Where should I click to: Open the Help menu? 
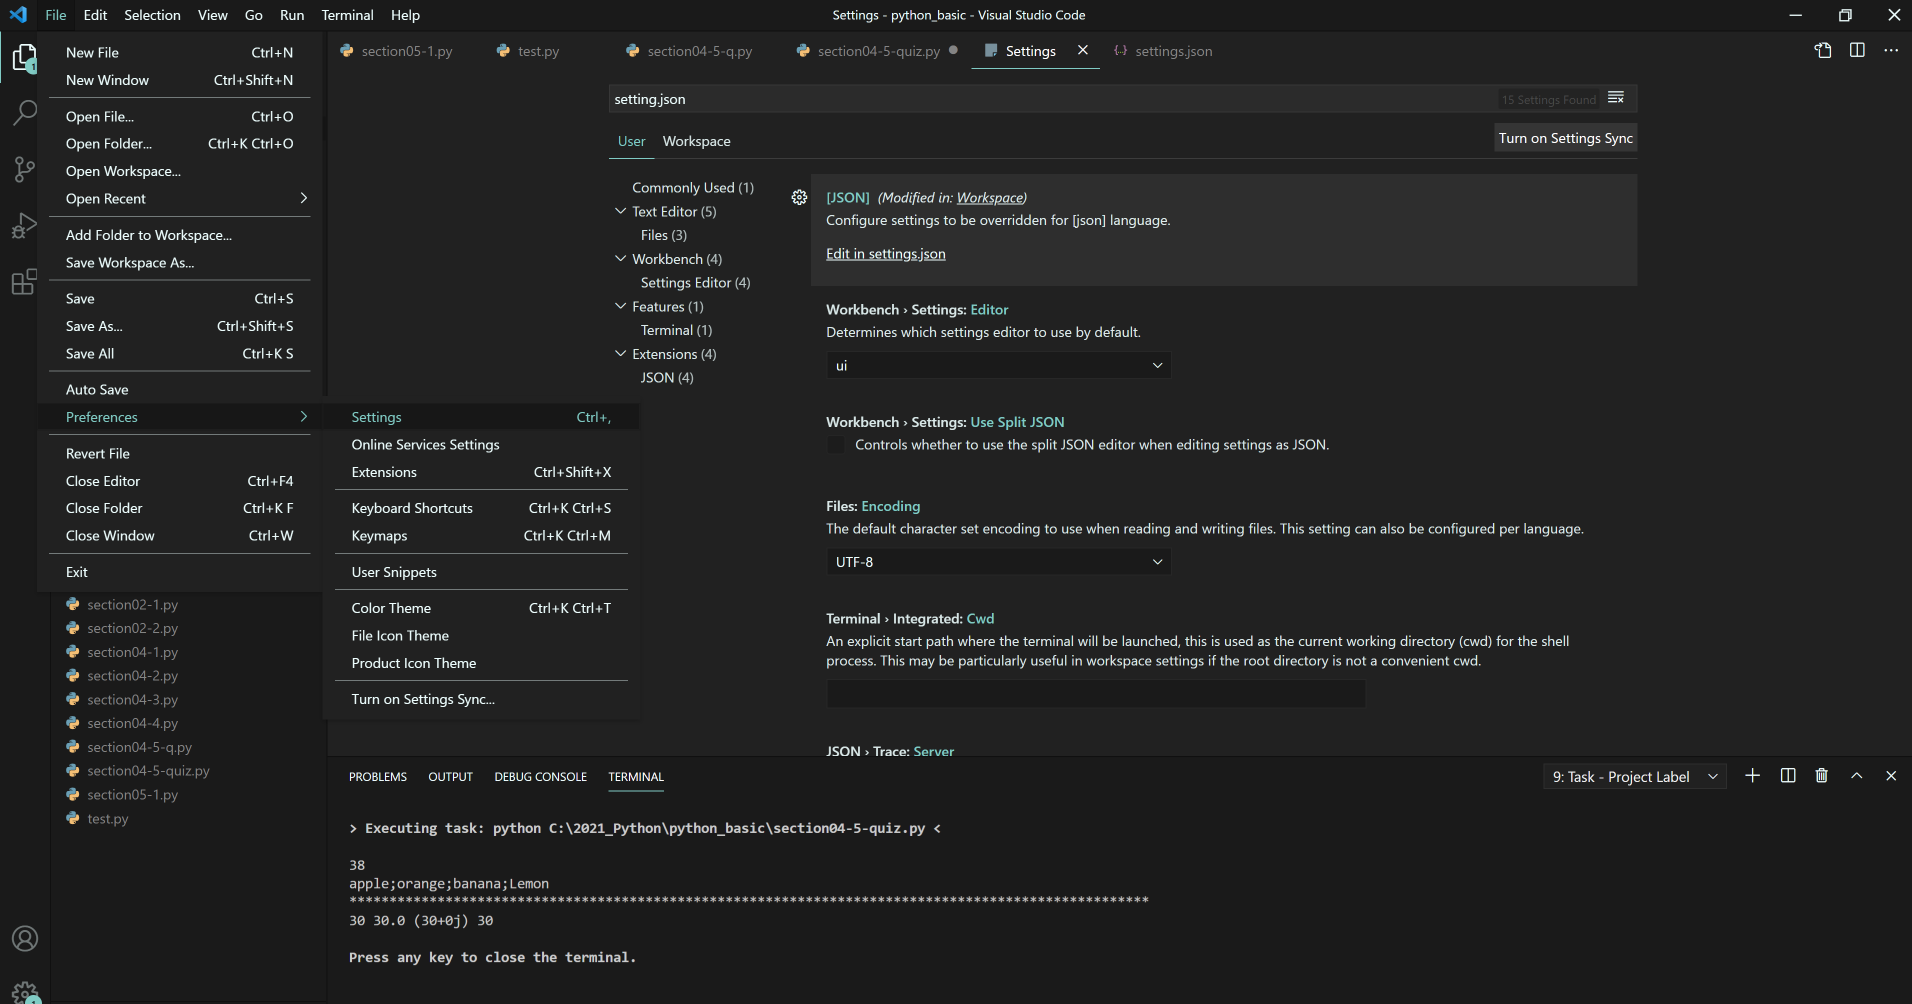click(405, 15)
